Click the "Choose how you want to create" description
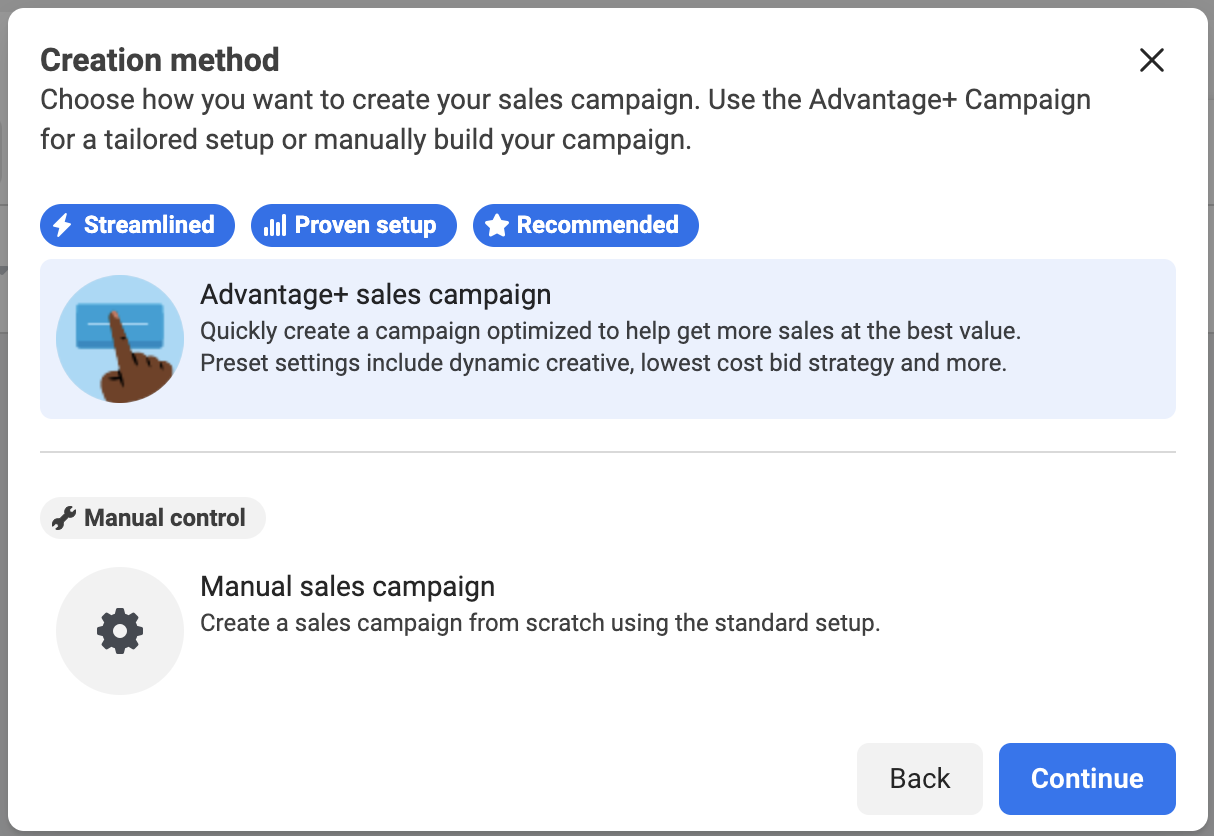The width and height of the screenshot is (1214, 836). 565,120
